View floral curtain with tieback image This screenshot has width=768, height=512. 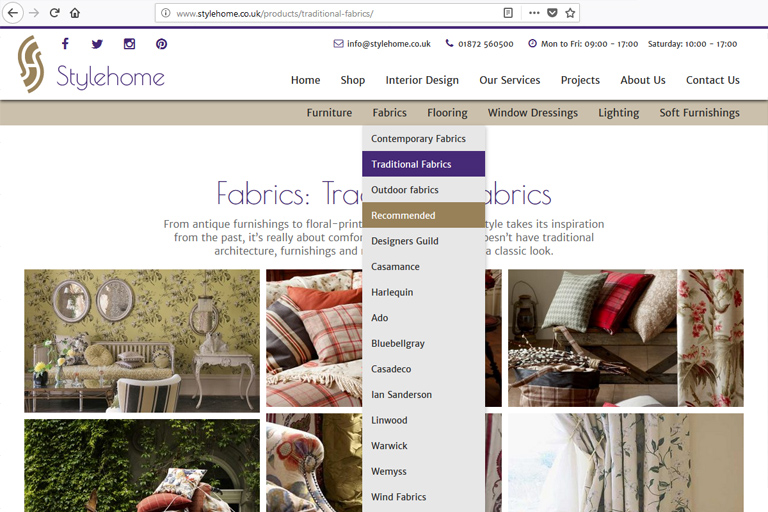click(625, 463)
